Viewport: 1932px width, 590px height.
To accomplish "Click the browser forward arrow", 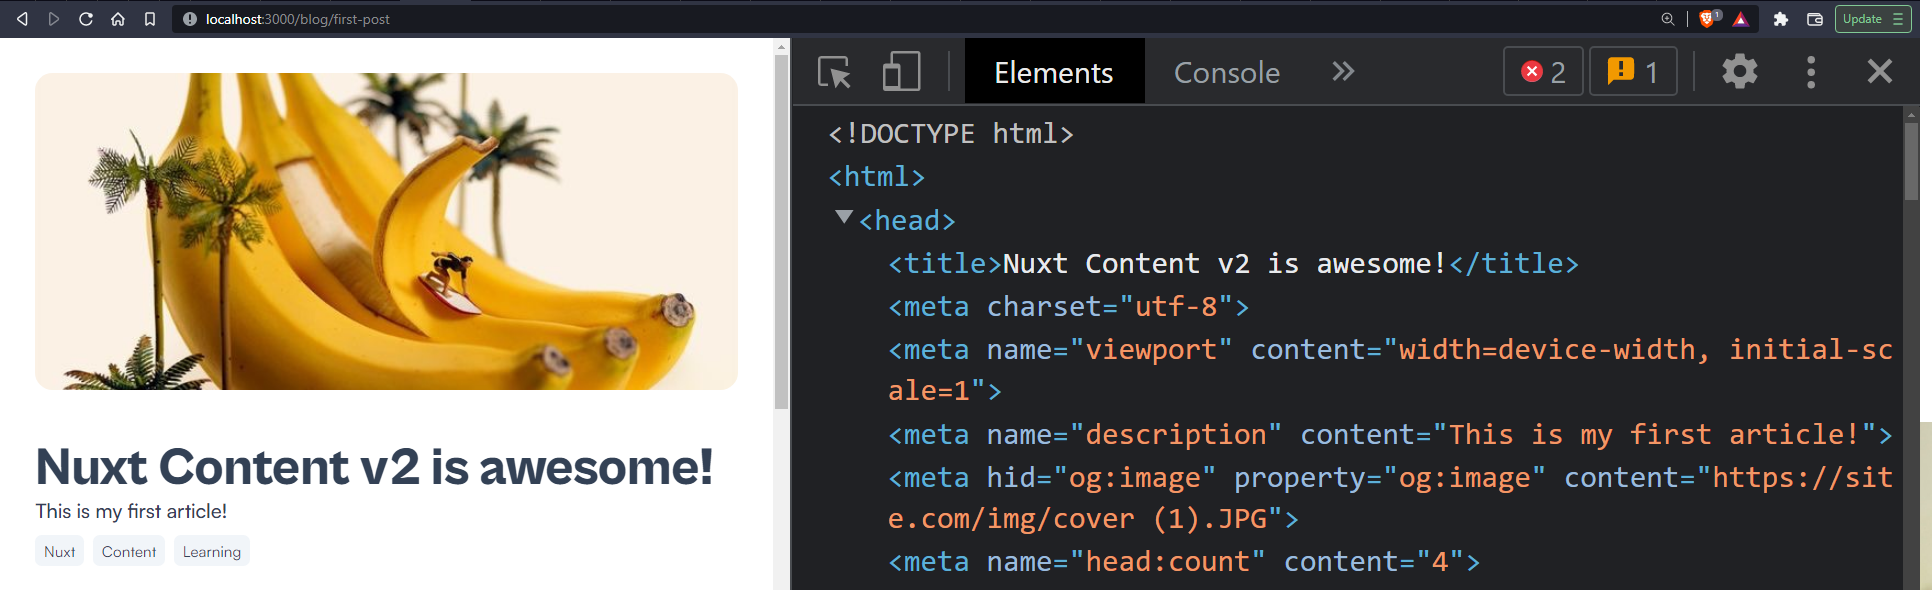I will 54,19.
